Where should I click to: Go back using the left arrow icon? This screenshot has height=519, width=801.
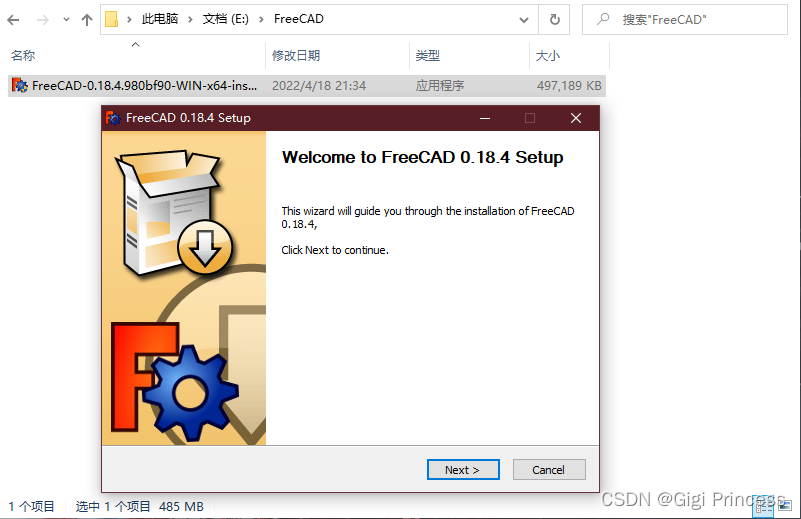coord(13,20)
